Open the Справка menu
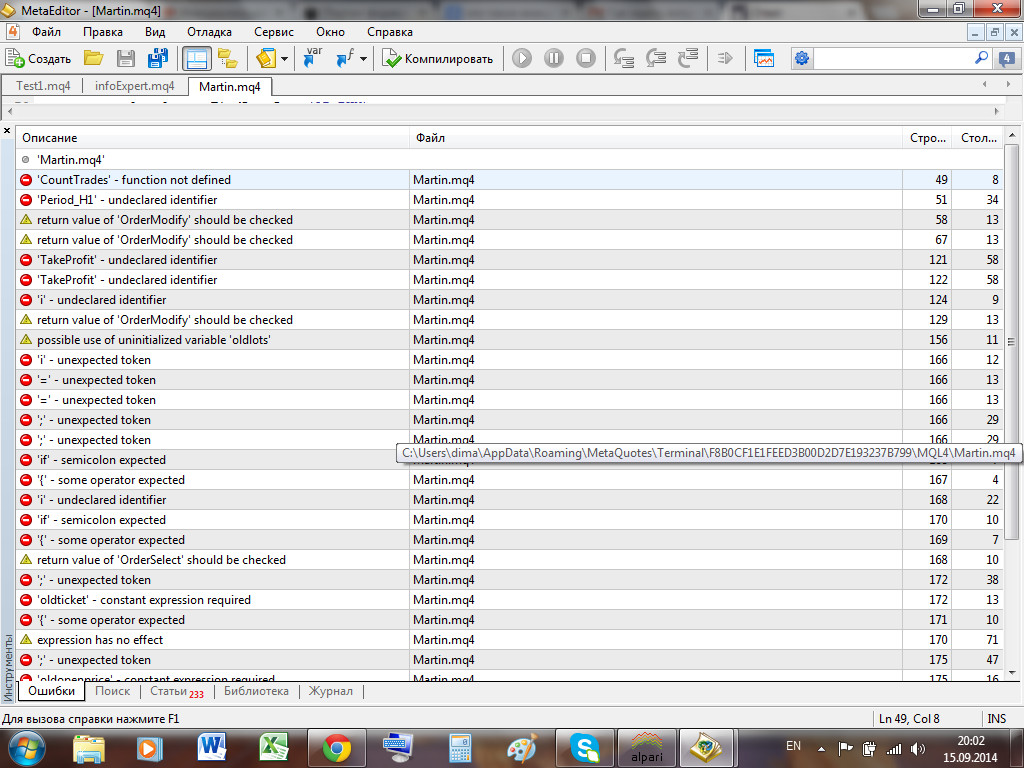Image resolution: width=1024 pixels, height=768 pixels. pyautogui.click(x=390, y=32)
